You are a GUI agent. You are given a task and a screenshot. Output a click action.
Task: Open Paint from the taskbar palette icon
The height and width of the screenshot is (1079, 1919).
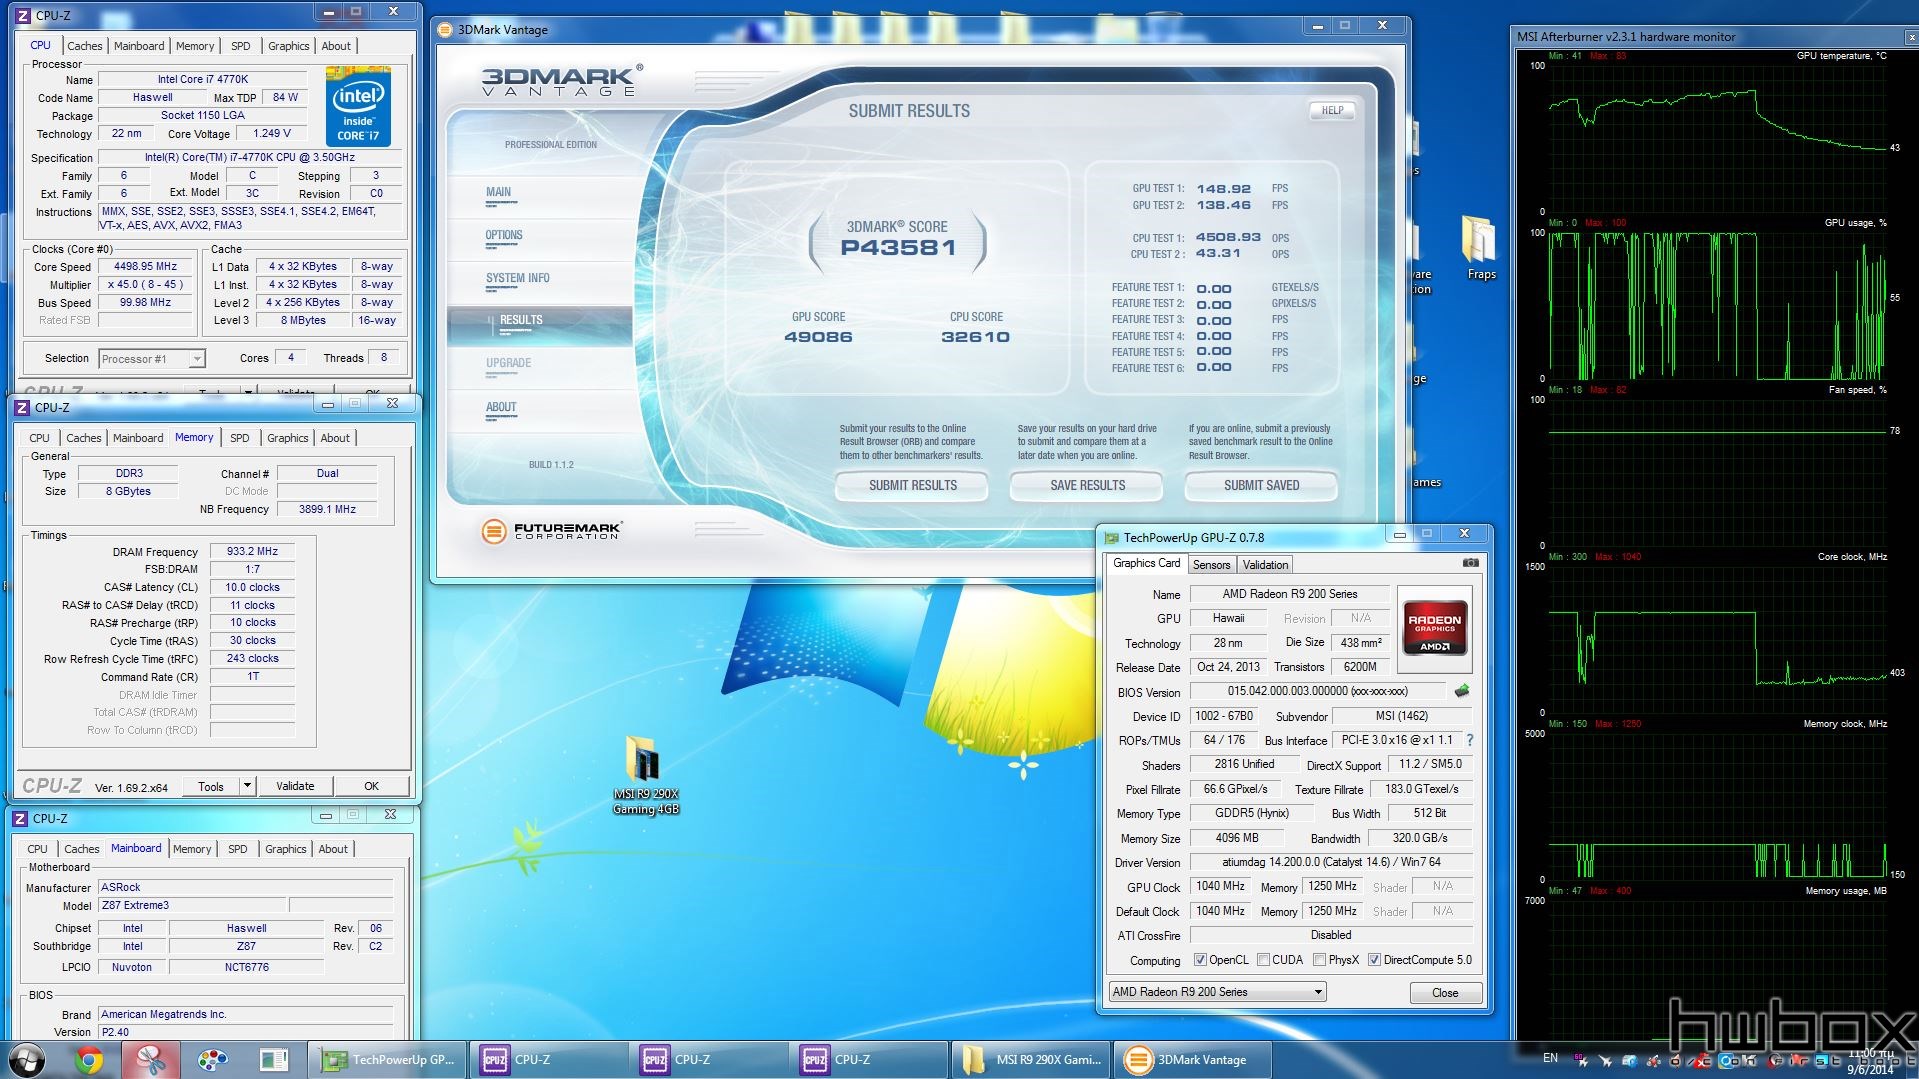[x=212, y=1060]
